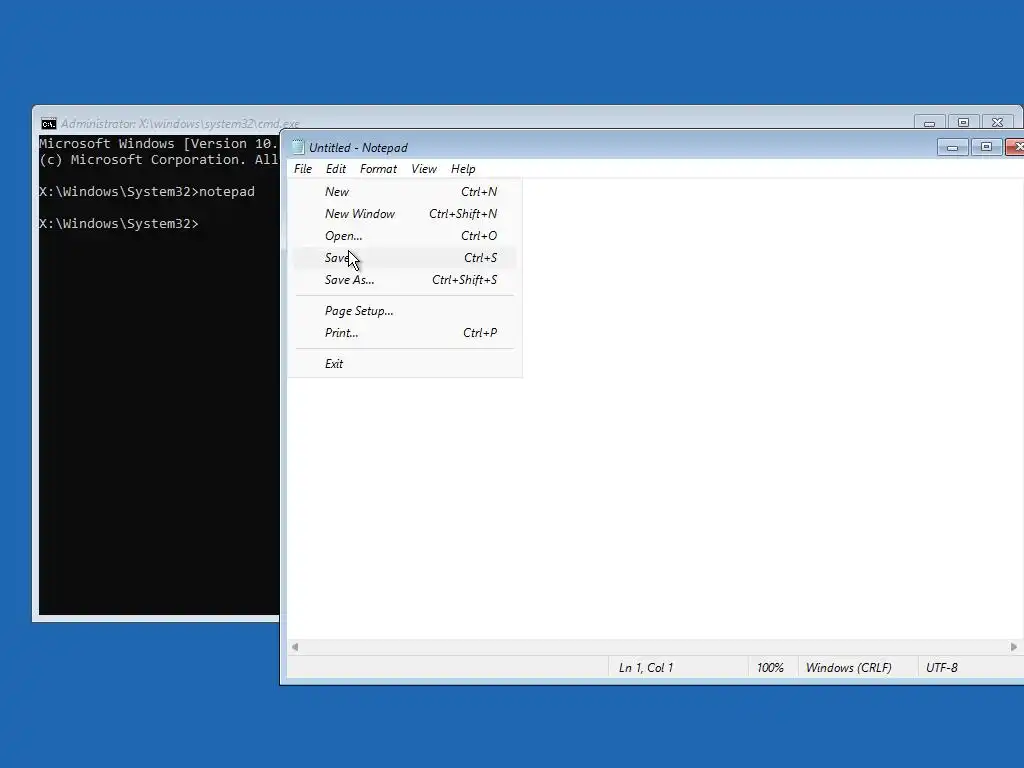Click the right arrow of horizontal scrollbar
Screen dimensions: 1024x768
[x=1013, y=647]
